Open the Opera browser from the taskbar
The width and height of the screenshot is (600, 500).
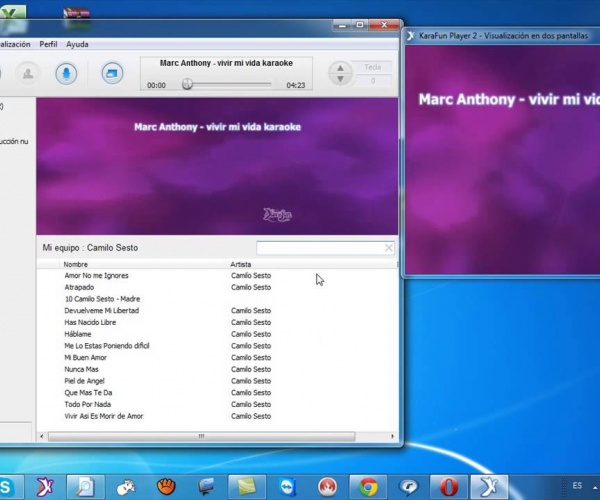coord(449,487)
